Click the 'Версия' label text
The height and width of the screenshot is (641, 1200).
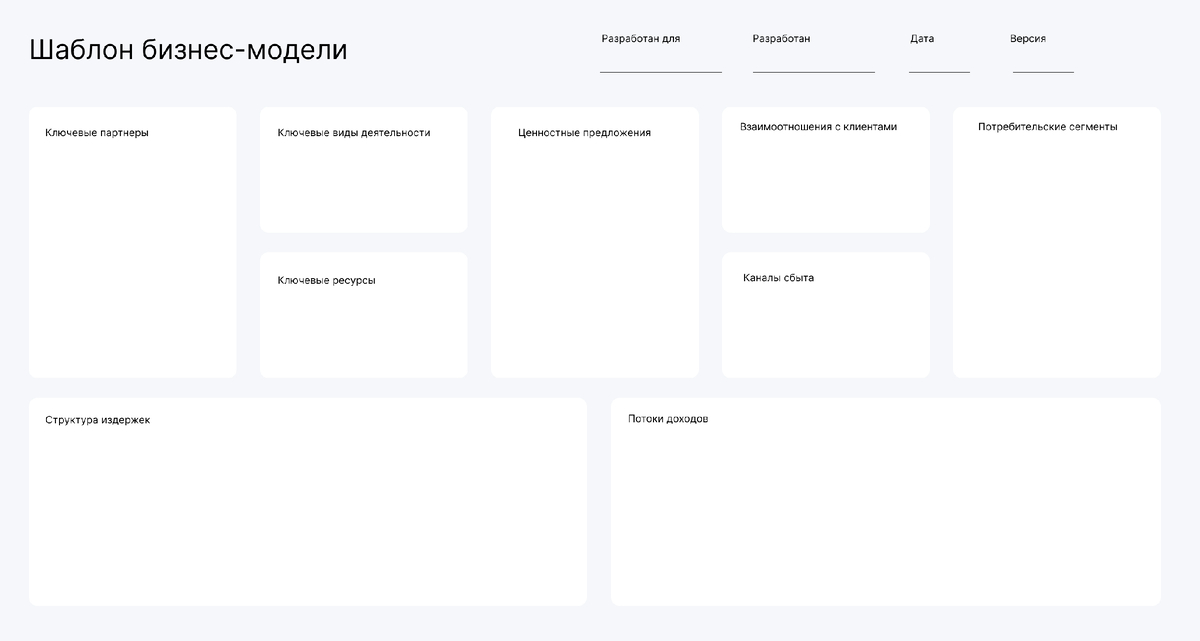point(1028,39)
